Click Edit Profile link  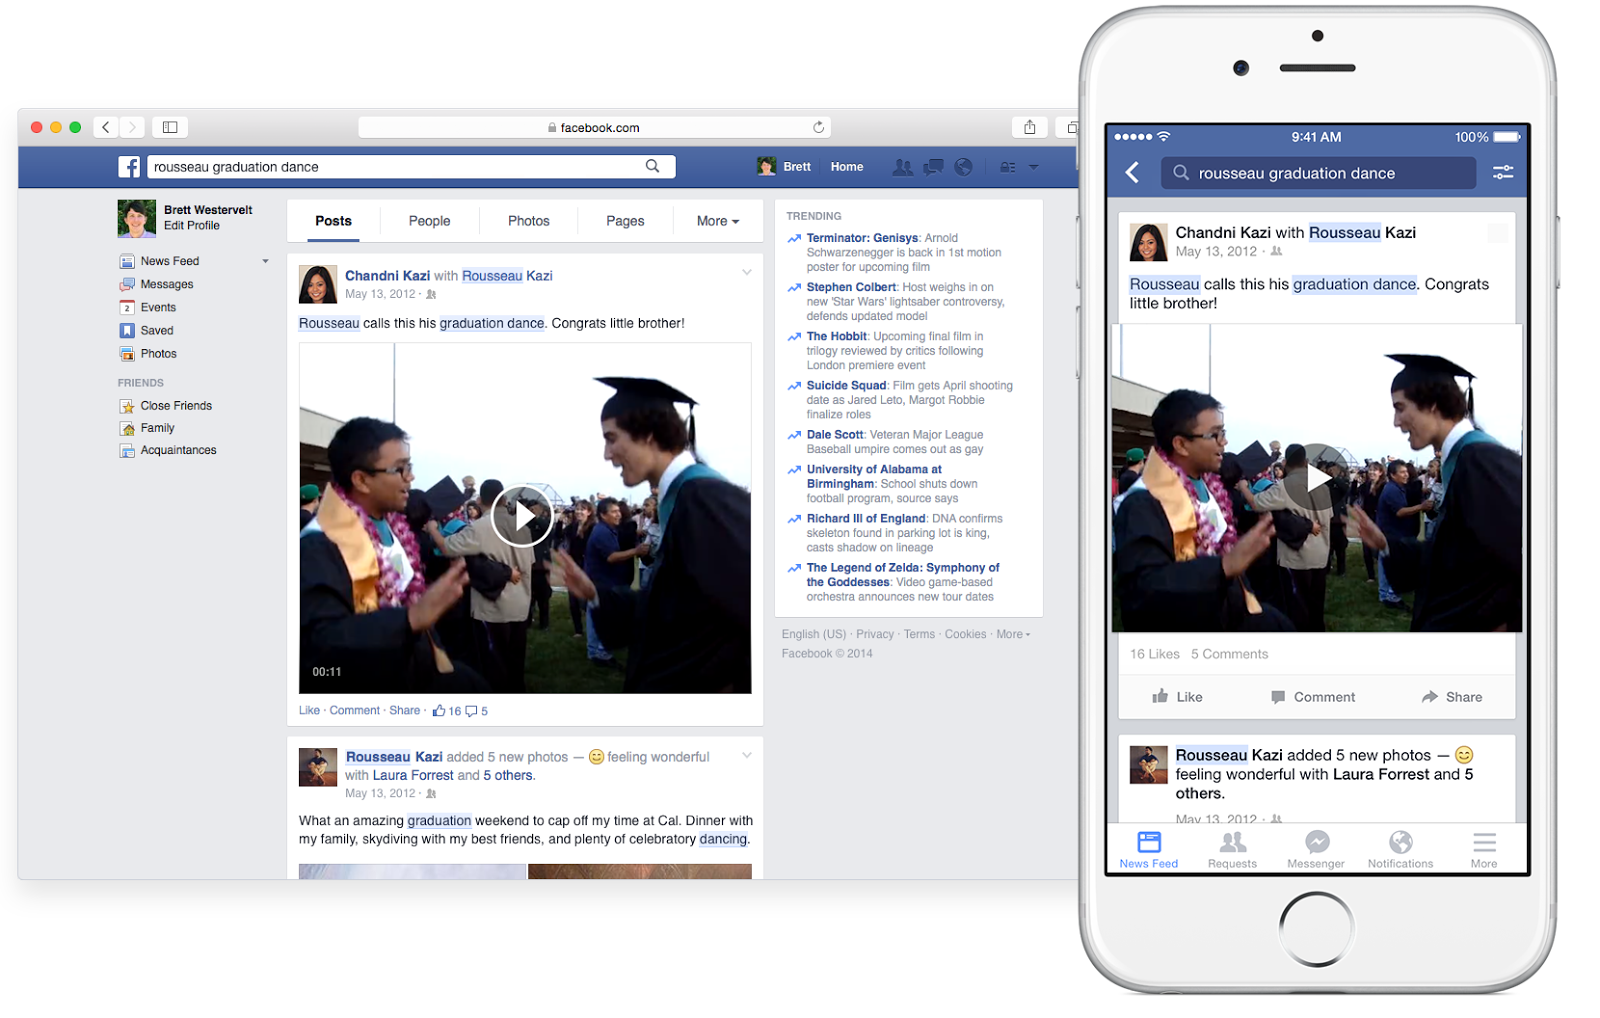click(192, 226)
